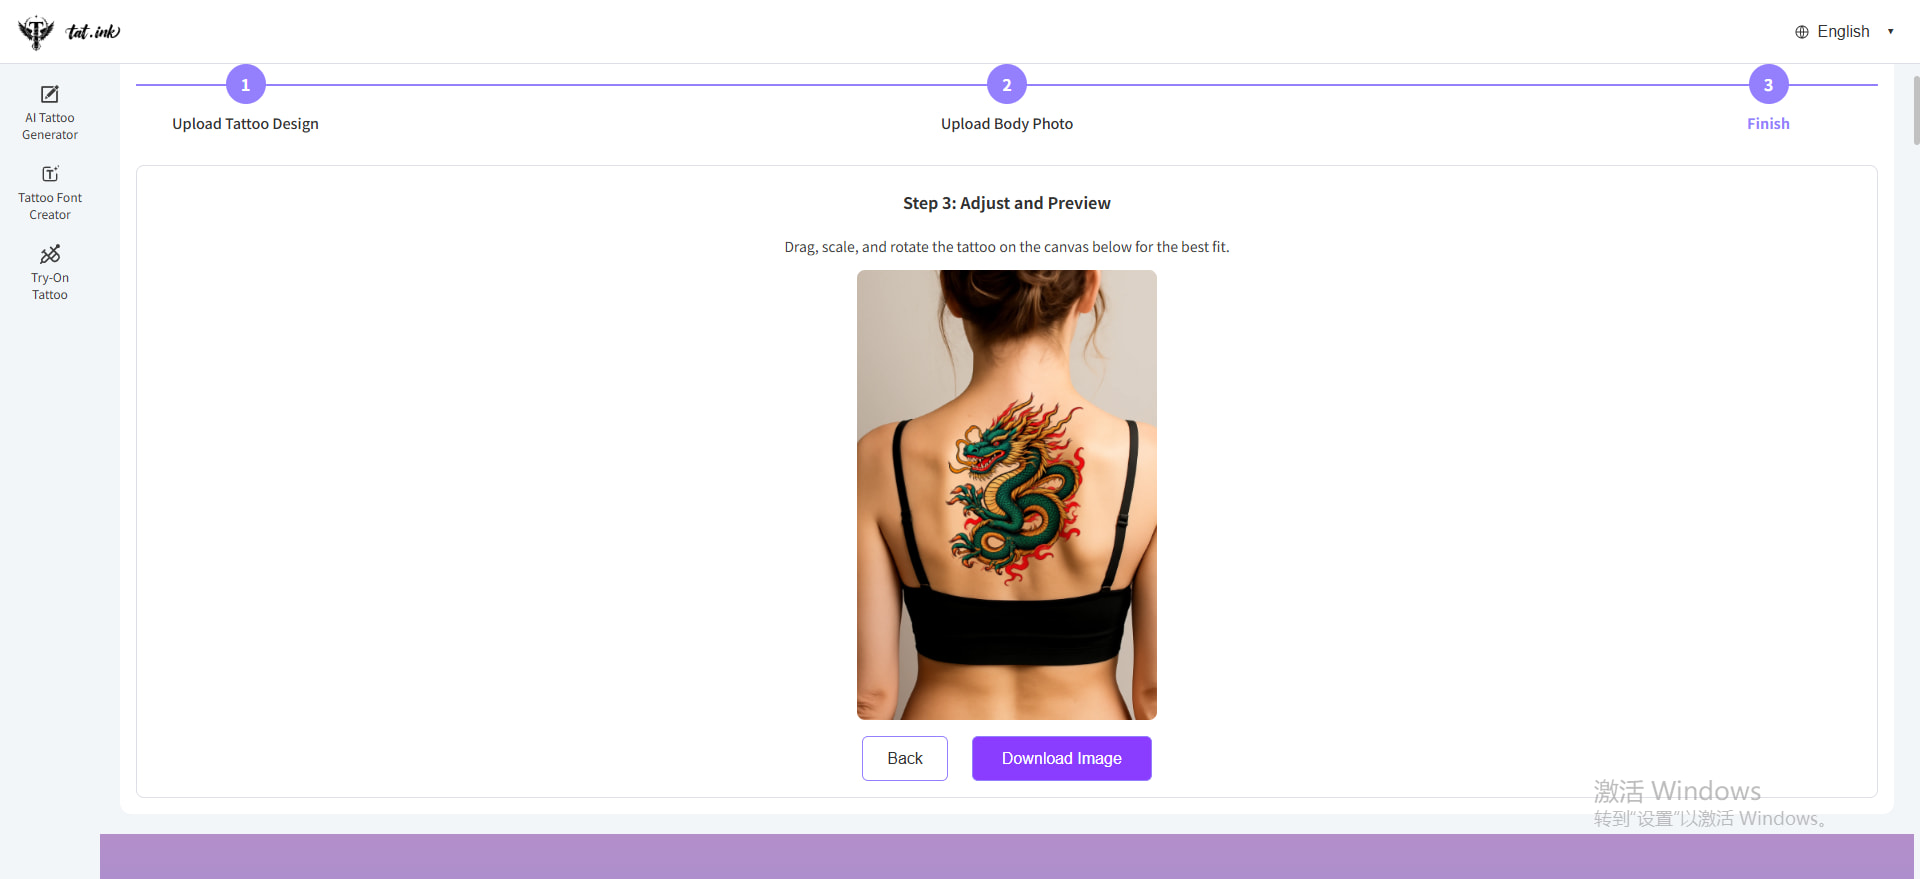Click the page vertical scrollbar
This screenshot has width=1920, height=879.
(x=1915, y=110)
